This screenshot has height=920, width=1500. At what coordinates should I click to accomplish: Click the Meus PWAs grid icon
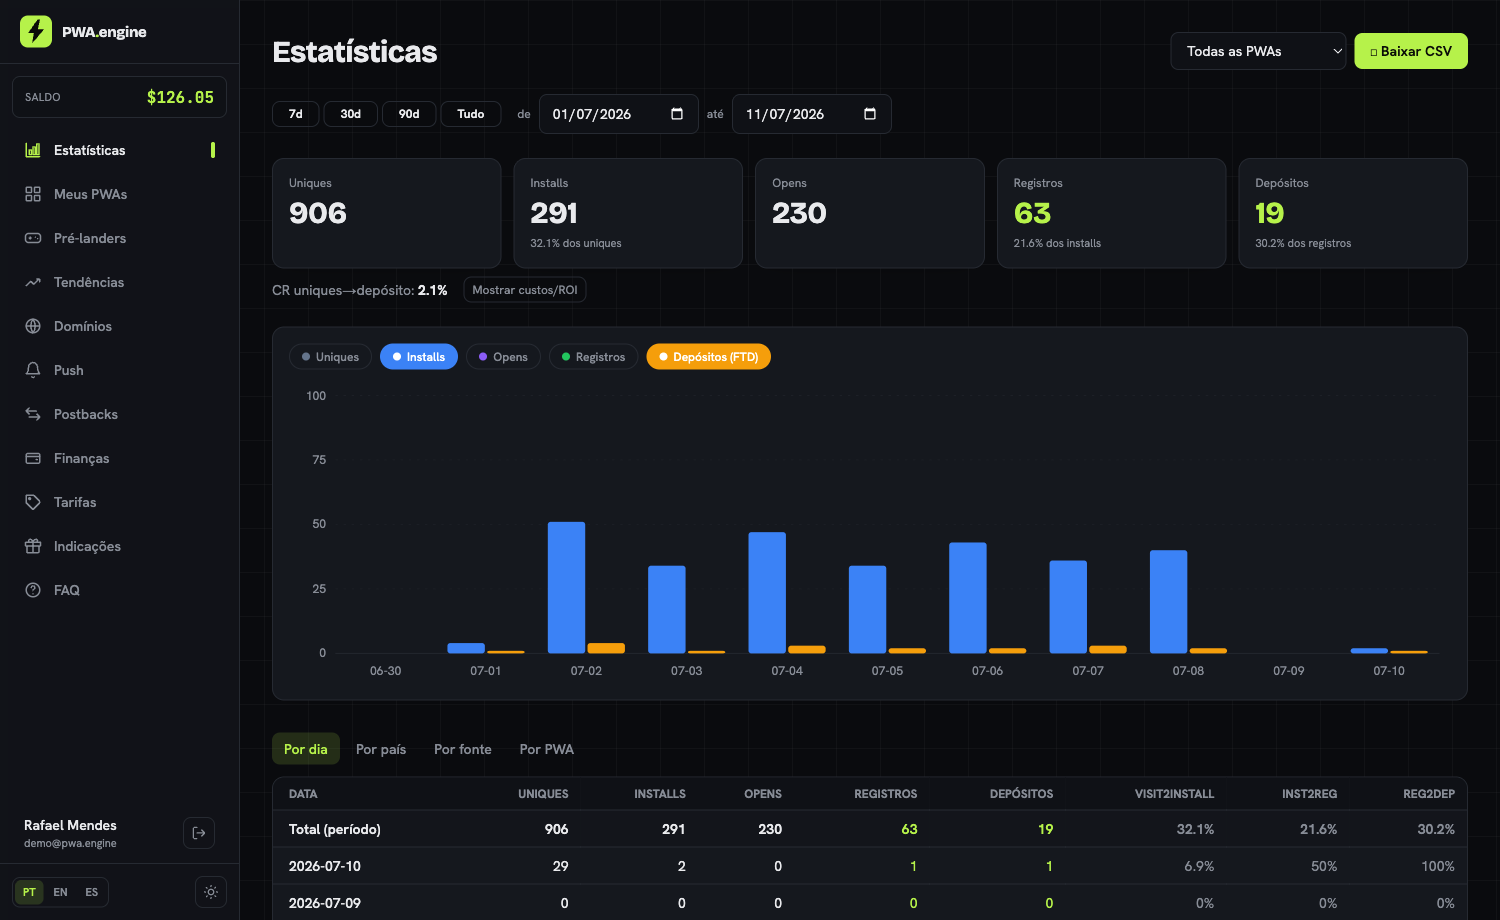[33, 194]
